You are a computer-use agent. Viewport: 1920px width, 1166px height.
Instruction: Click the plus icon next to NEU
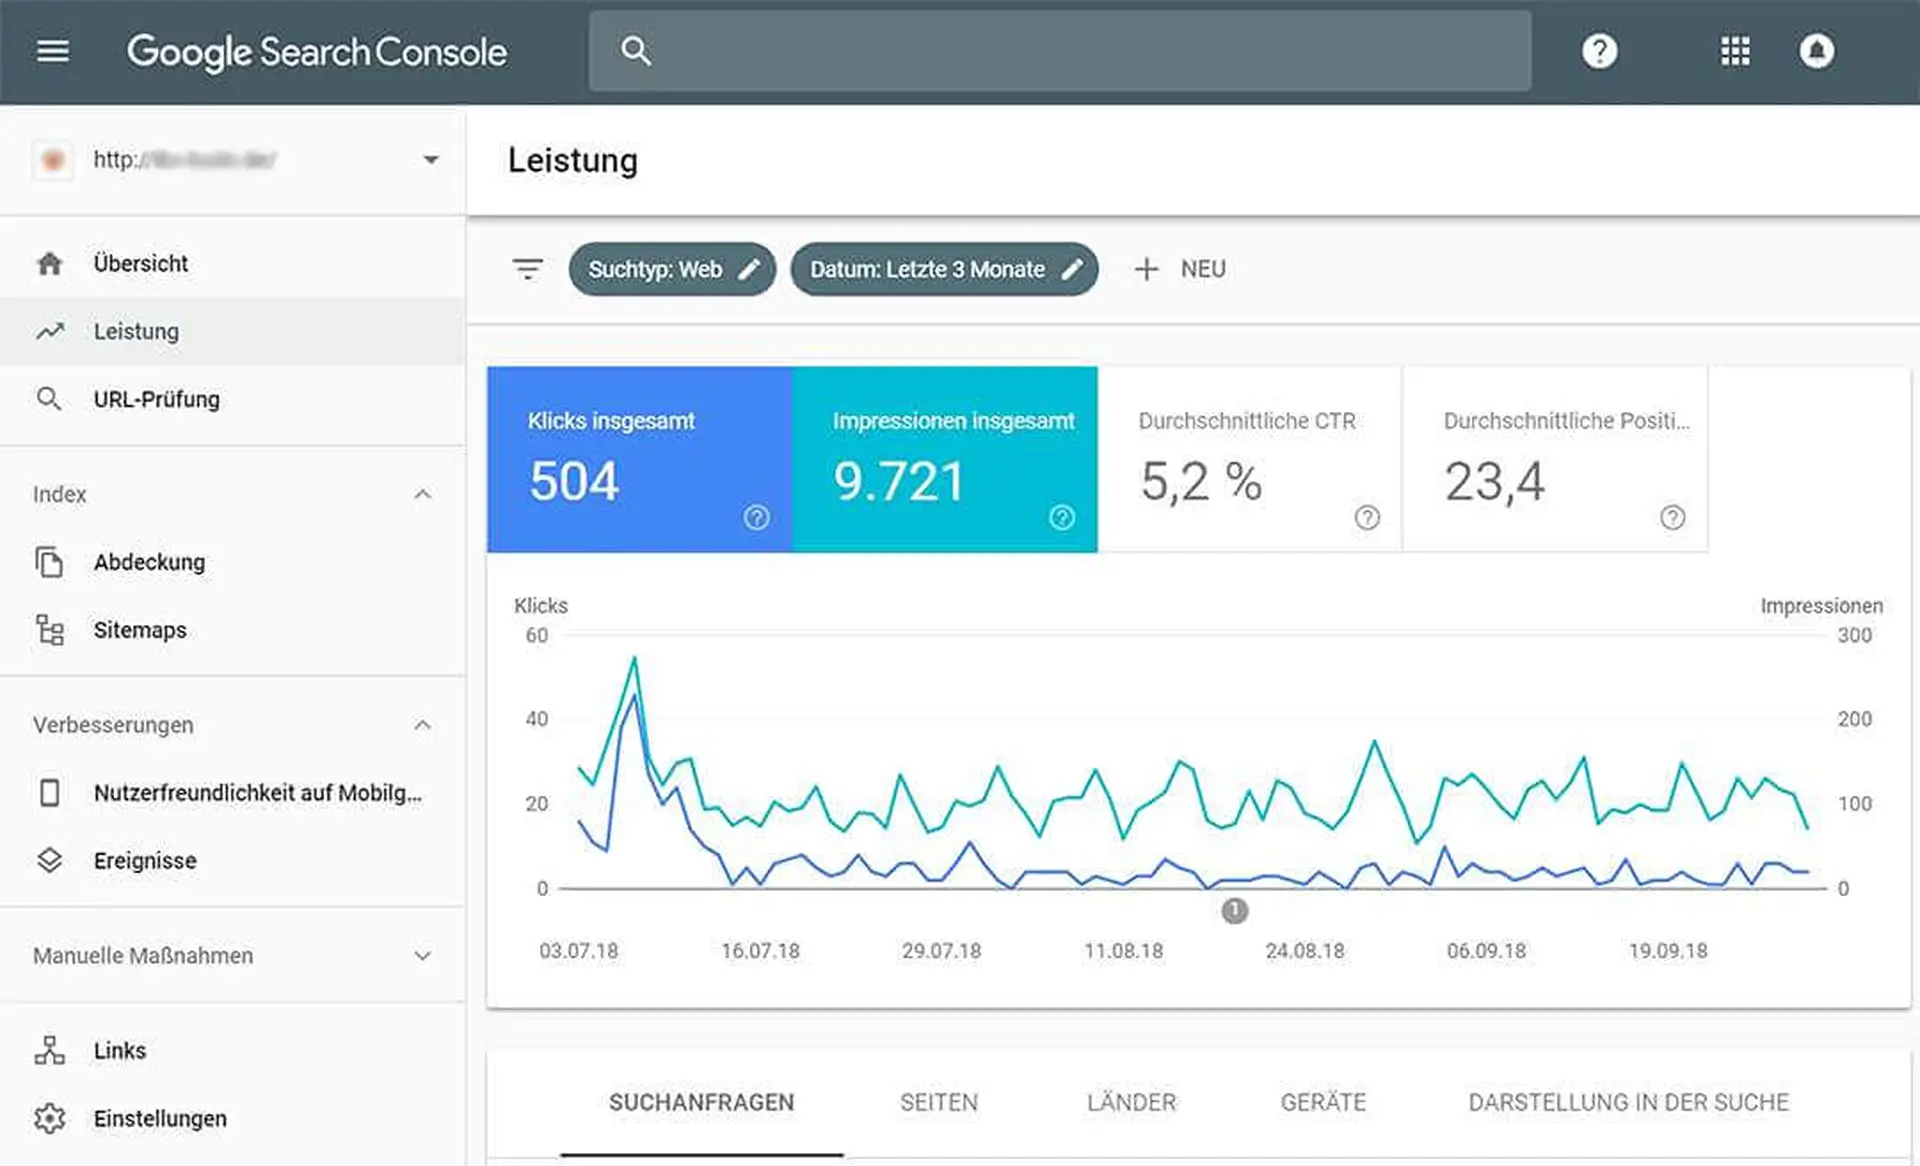1146,269
